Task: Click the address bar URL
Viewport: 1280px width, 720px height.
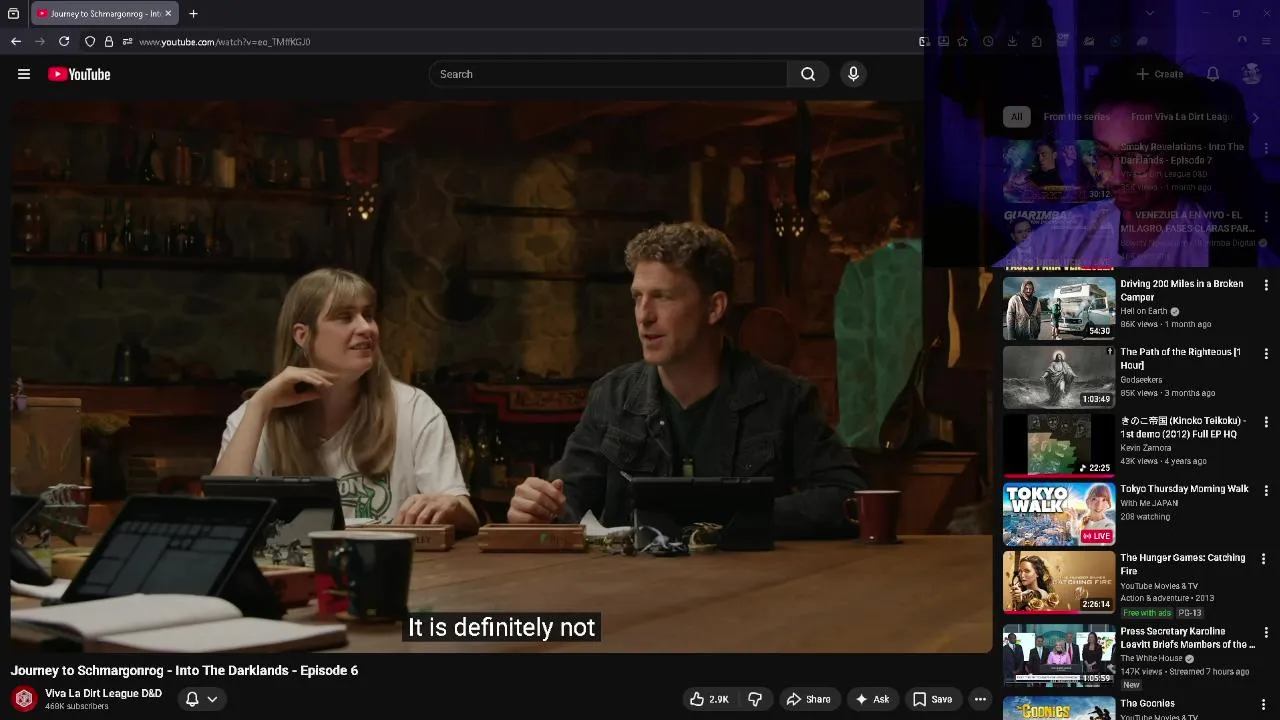Action: pyautogui.click(x=225, y=42)
